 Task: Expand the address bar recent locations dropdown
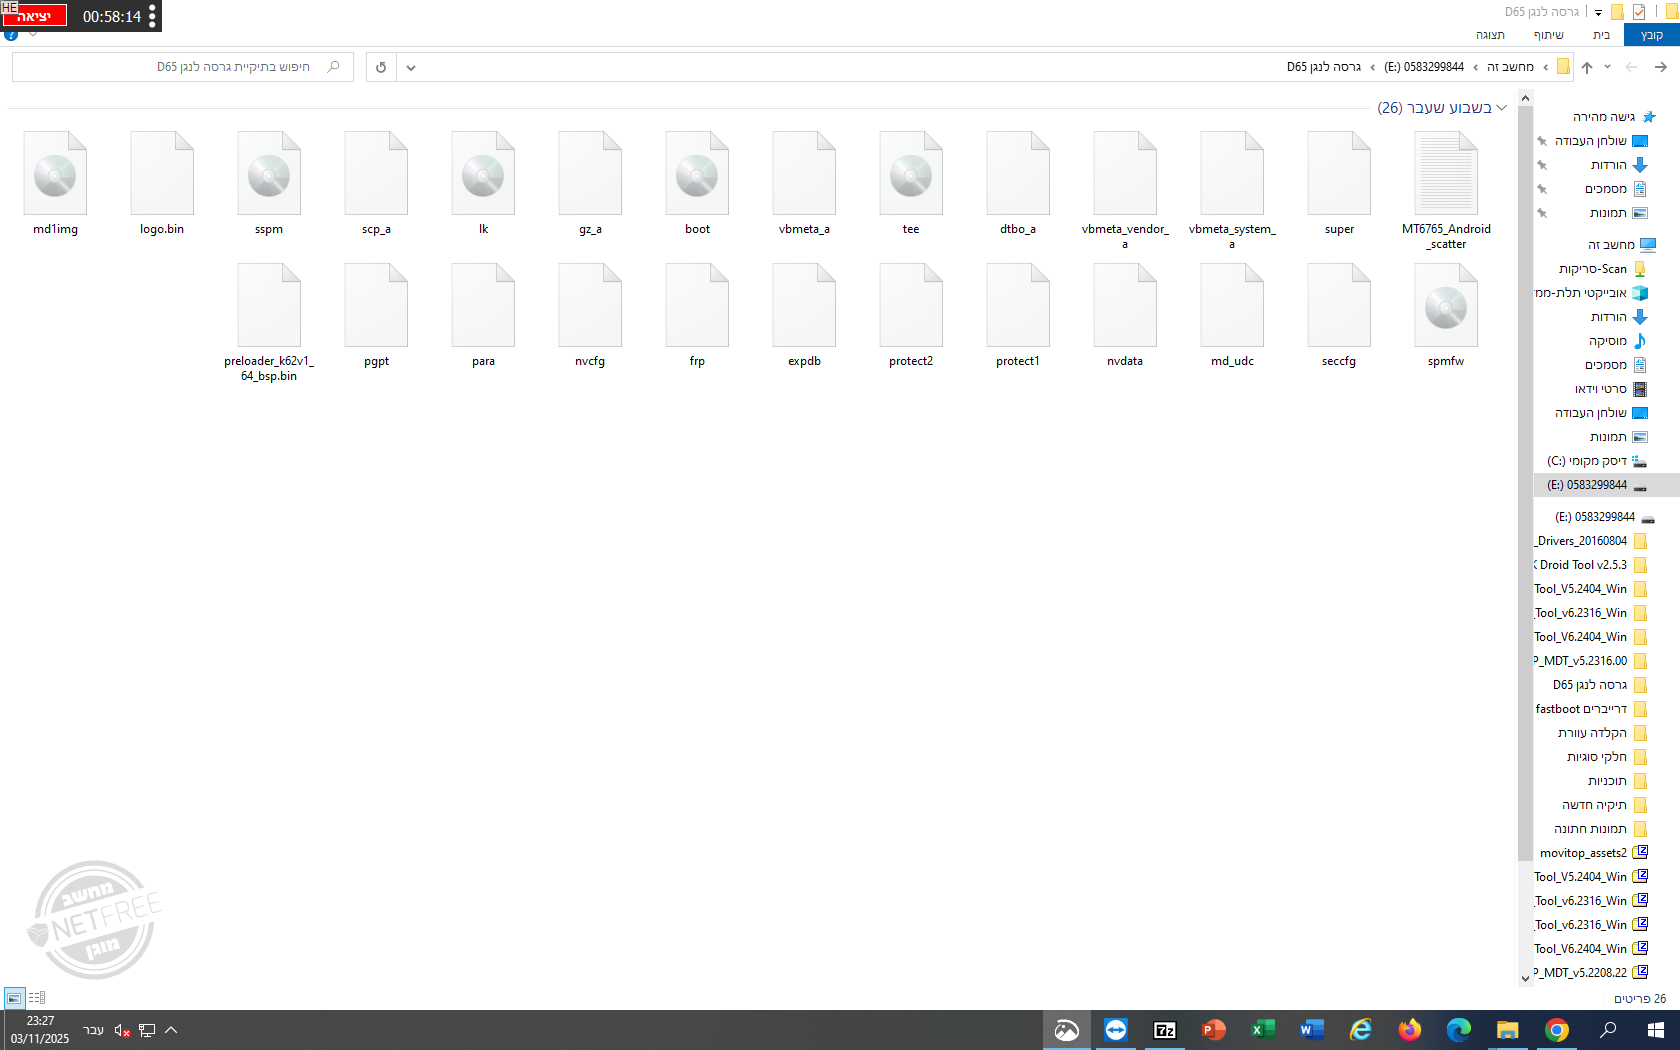coord(1607,67)
